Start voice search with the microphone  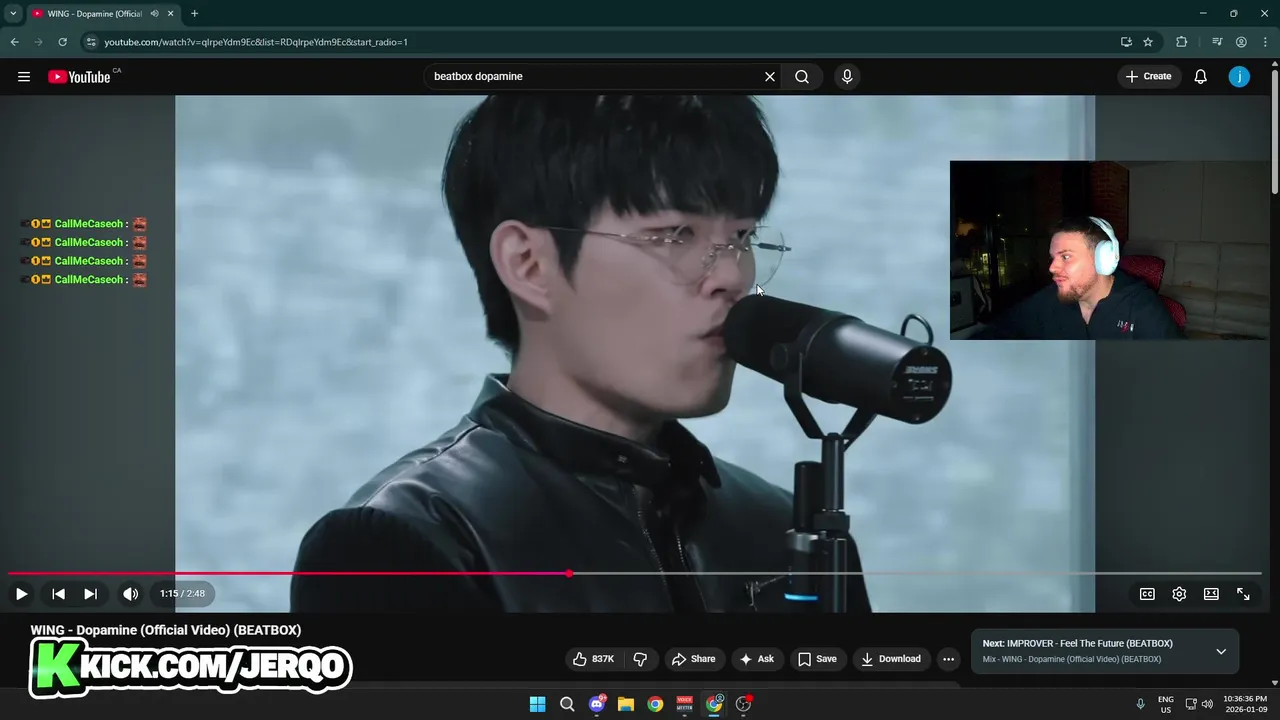click(x=847, y=77)
